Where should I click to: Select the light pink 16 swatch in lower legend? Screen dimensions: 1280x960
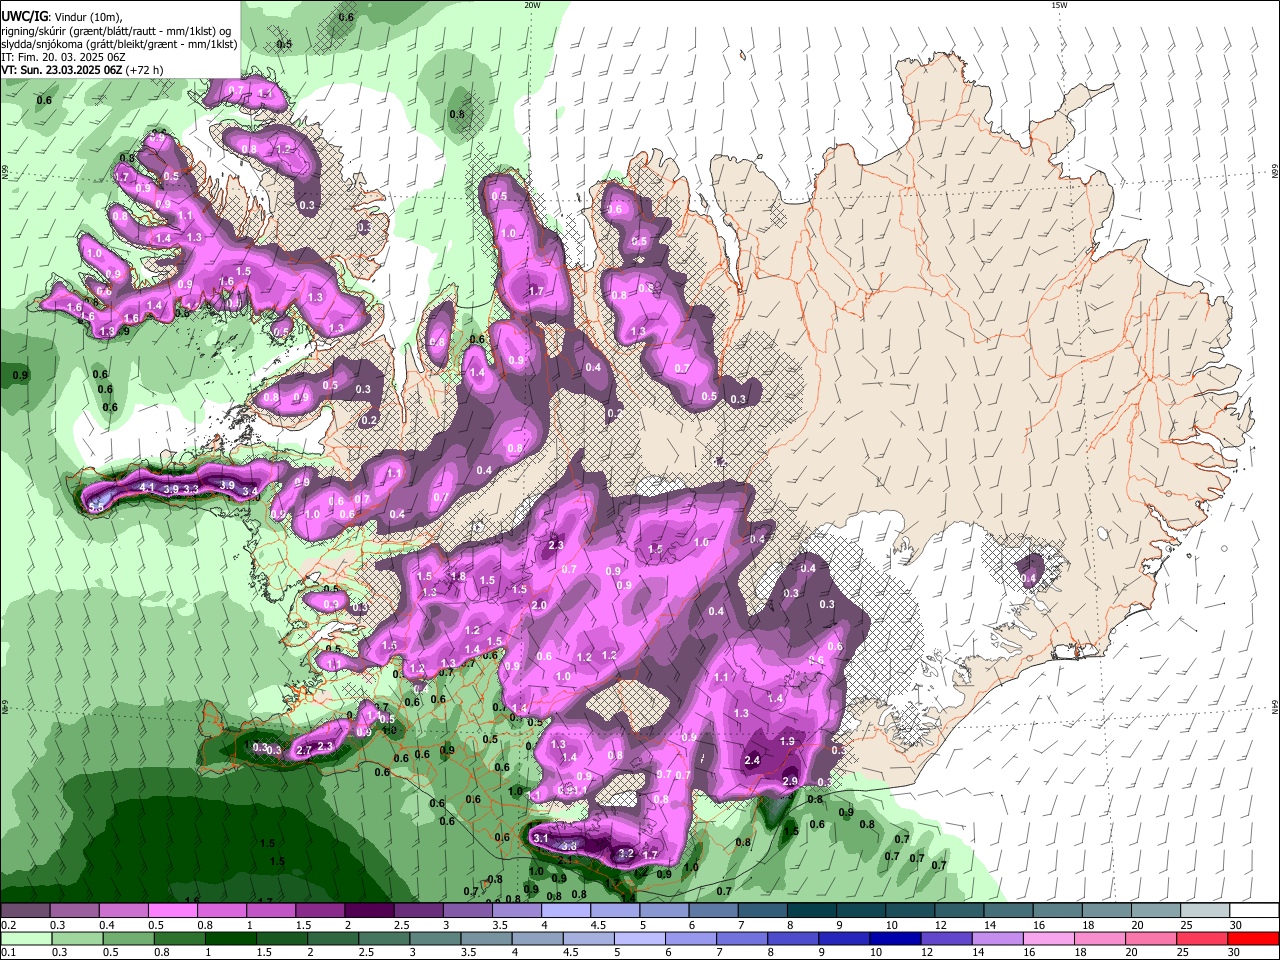pos(1048,938)
